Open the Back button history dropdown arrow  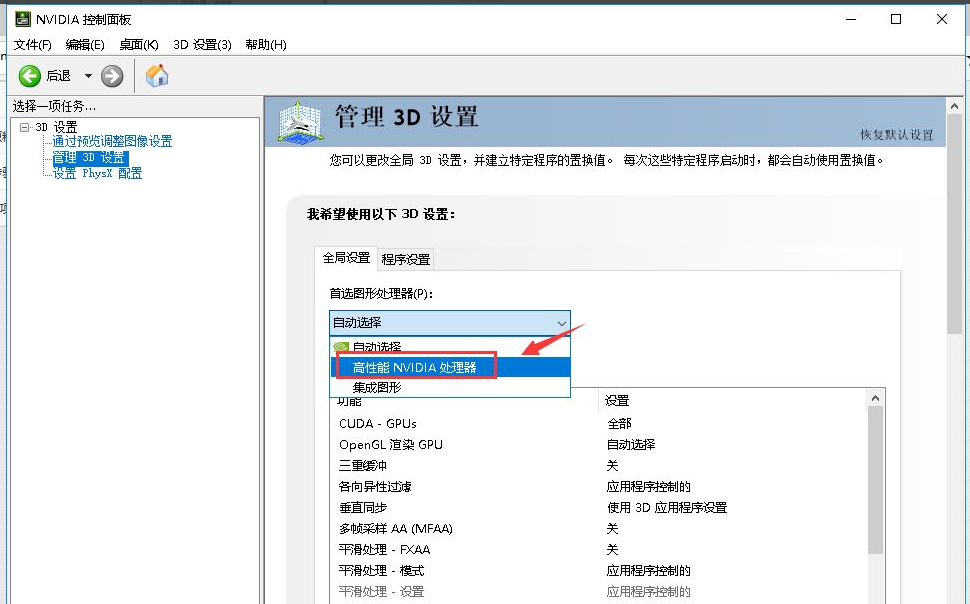click(x=88, y=76)
